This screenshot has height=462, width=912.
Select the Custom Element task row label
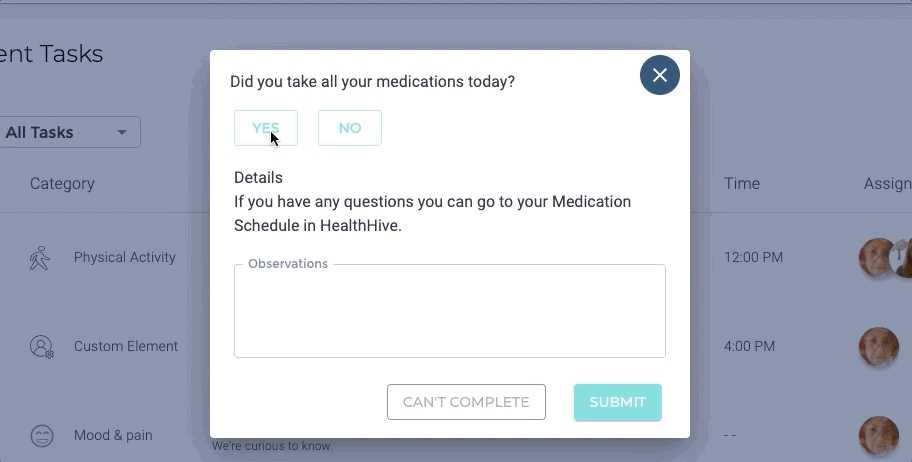[126, 346]
